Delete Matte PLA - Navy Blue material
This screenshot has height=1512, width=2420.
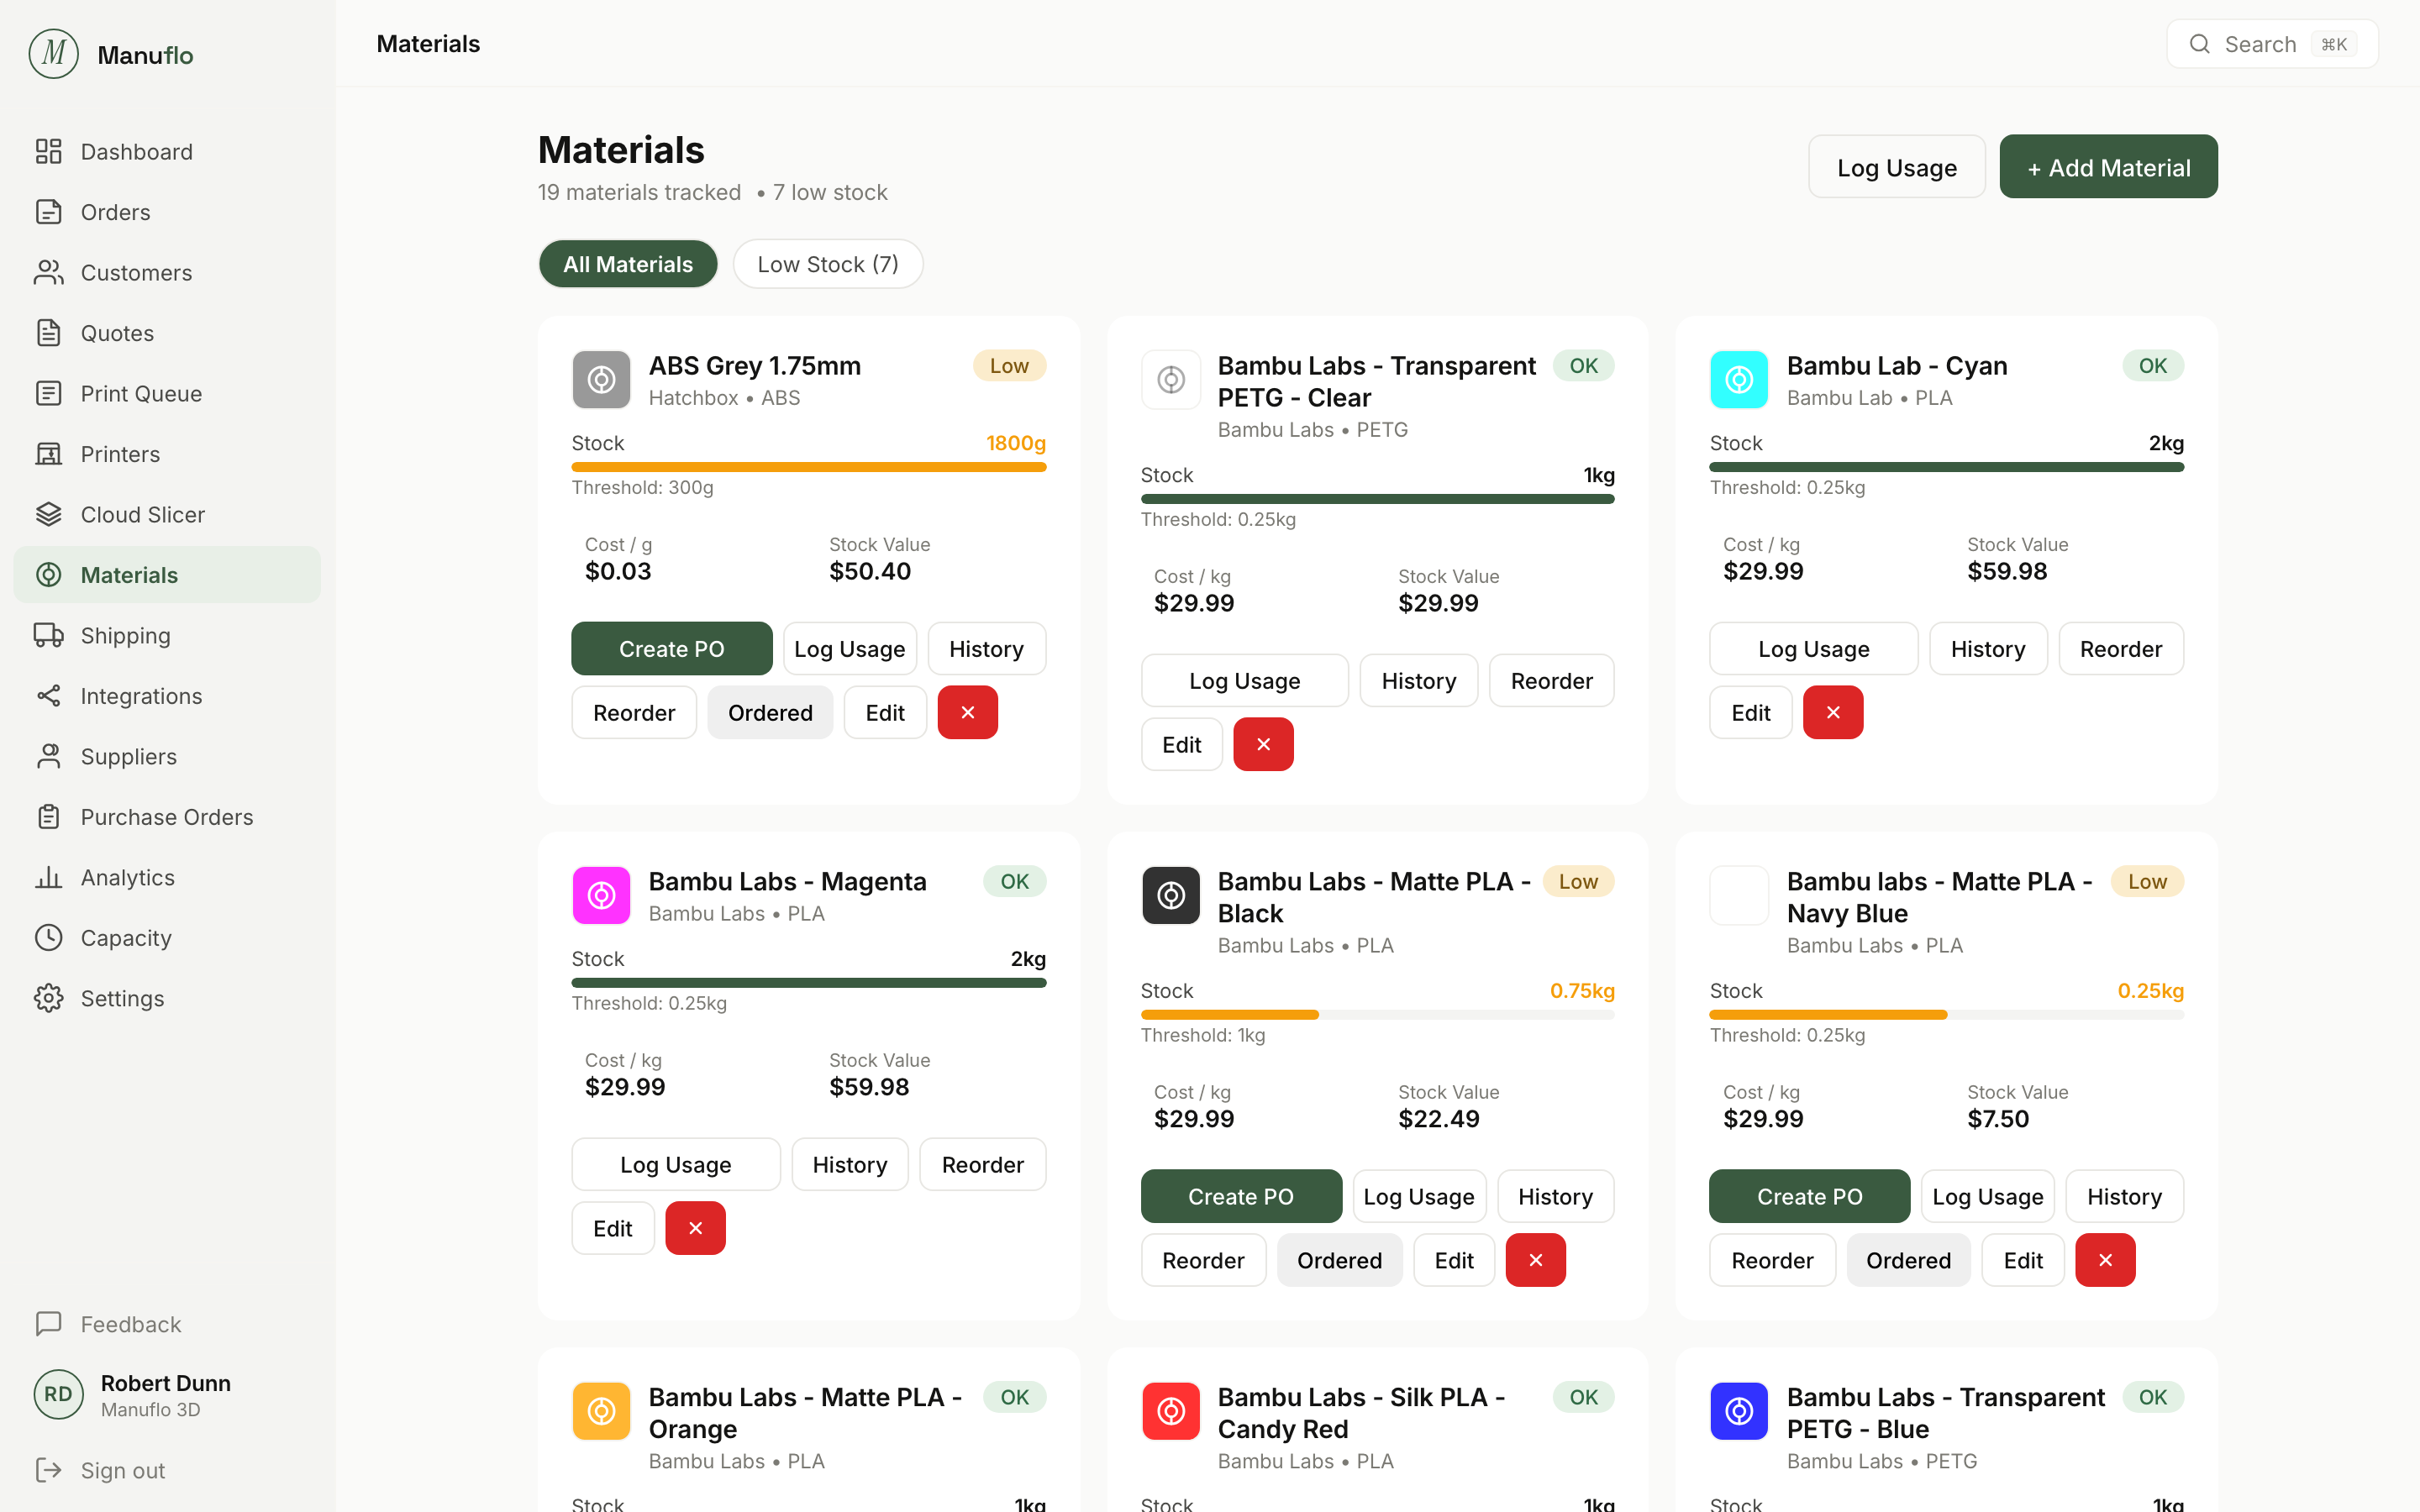pos(2105,1261)
